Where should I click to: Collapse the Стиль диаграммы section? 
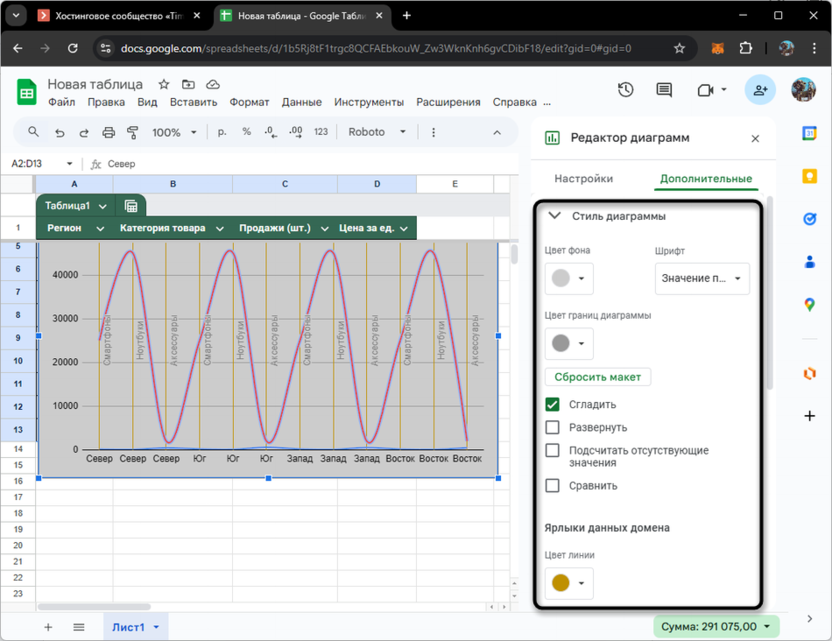pyautogui.click(x=554, y=216)
